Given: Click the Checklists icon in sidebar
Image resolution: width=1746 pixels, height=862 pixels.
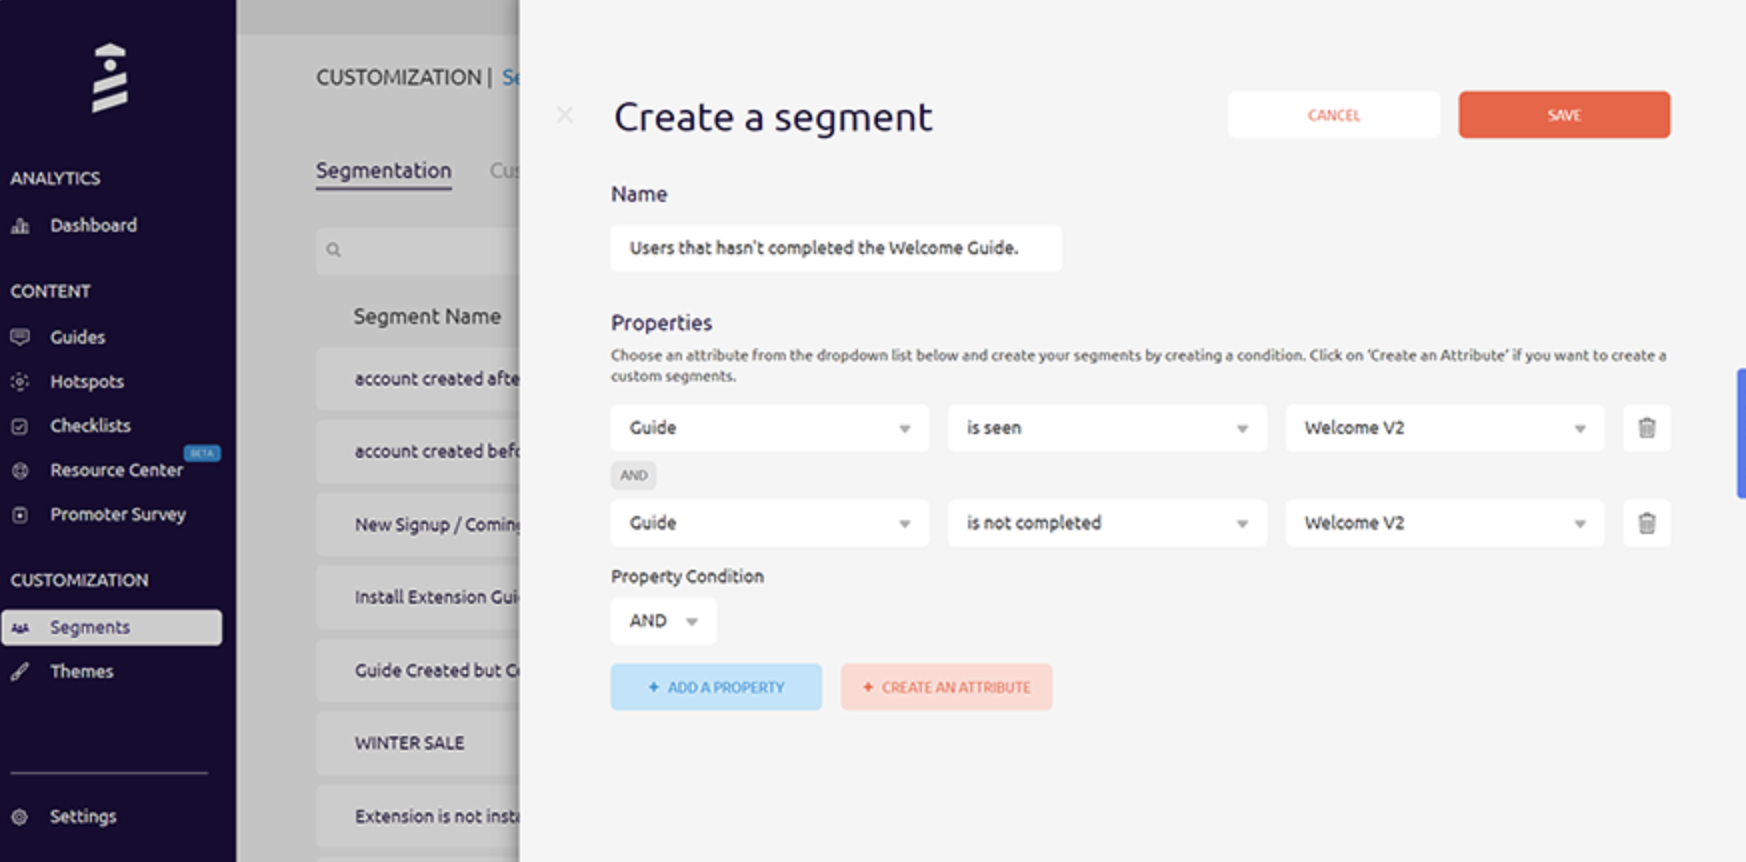Looking at the screenshot, I should click(x=20, y=426).
